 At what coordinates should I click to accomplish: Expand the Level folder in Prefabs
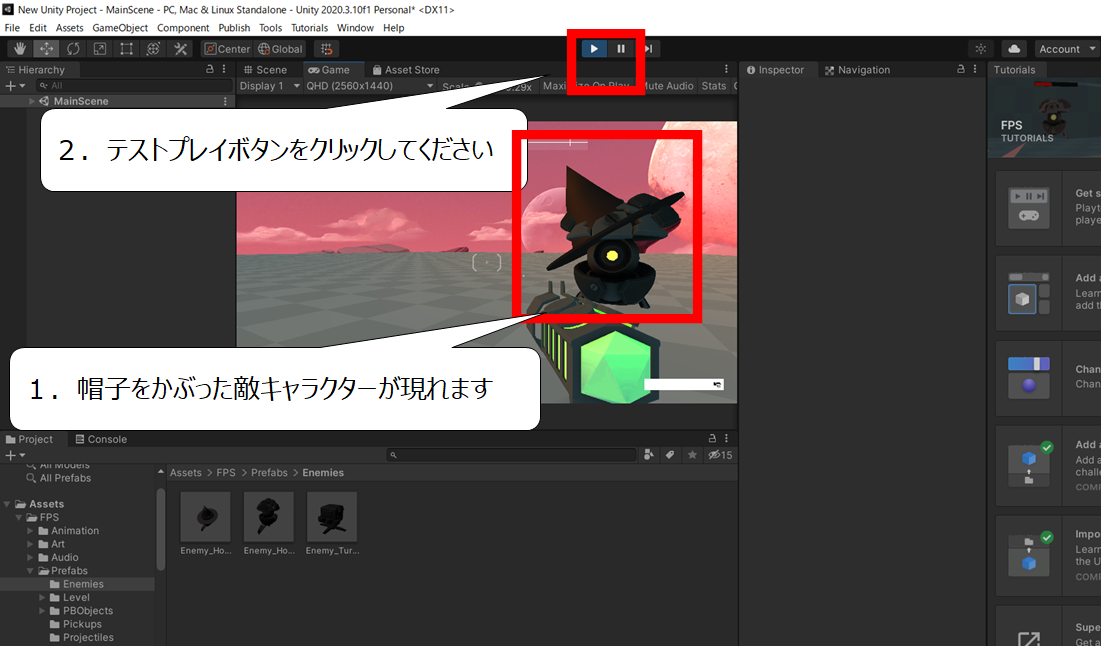42,598
